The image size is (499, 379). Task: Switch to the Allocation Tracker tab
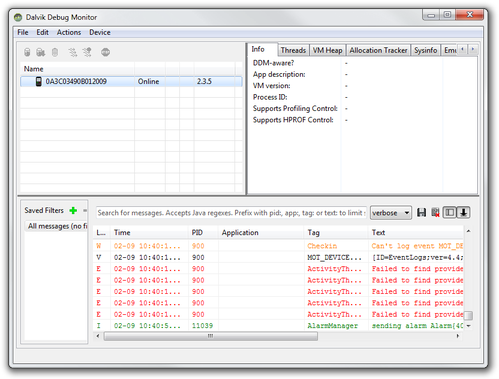click(x=378, y=50)
